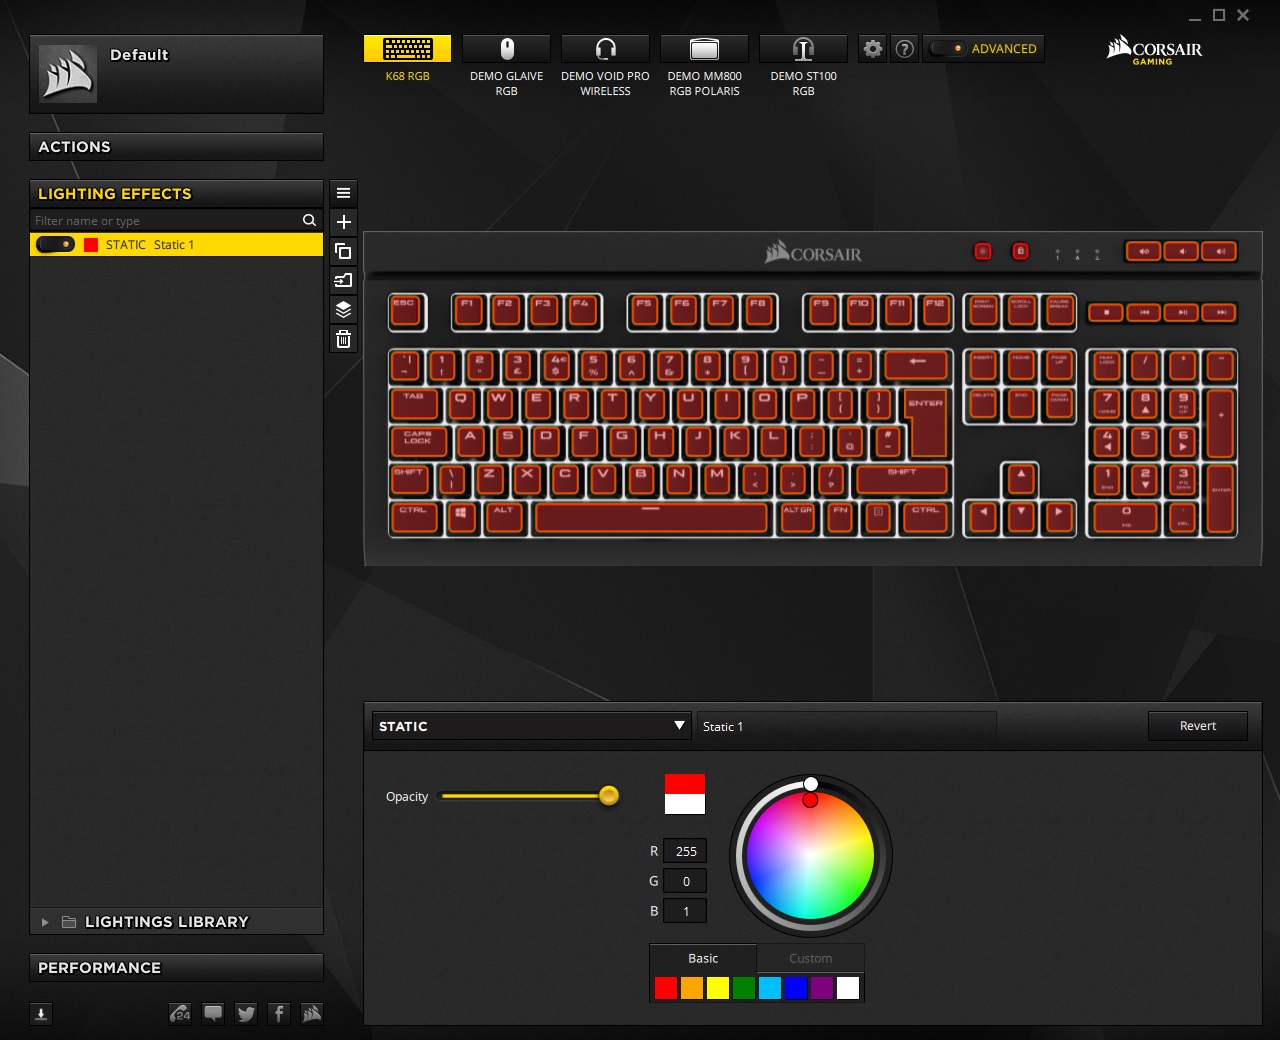The image size is (1280, 1040).
Task: Open the Facebook icon
Action: tap(279, 1014)
